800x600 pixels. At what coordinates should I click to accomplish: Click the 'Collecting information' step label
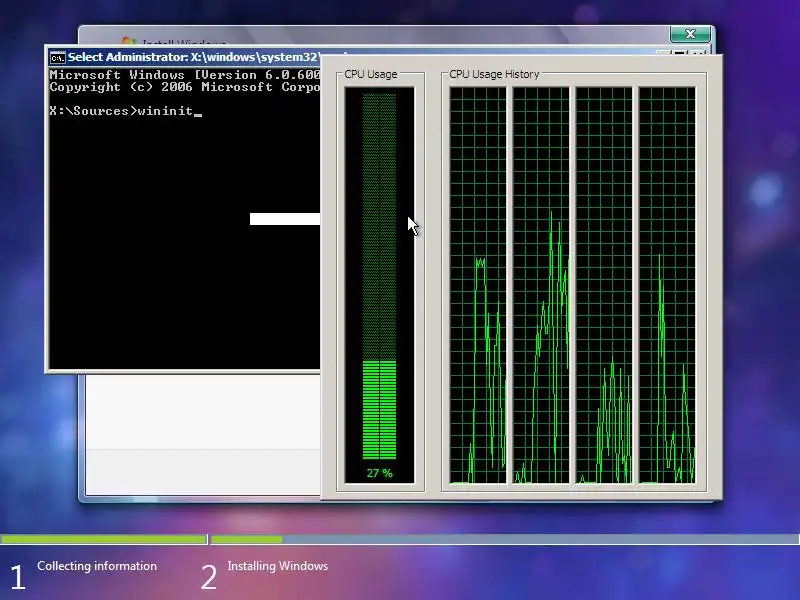[x=97, y=566]
